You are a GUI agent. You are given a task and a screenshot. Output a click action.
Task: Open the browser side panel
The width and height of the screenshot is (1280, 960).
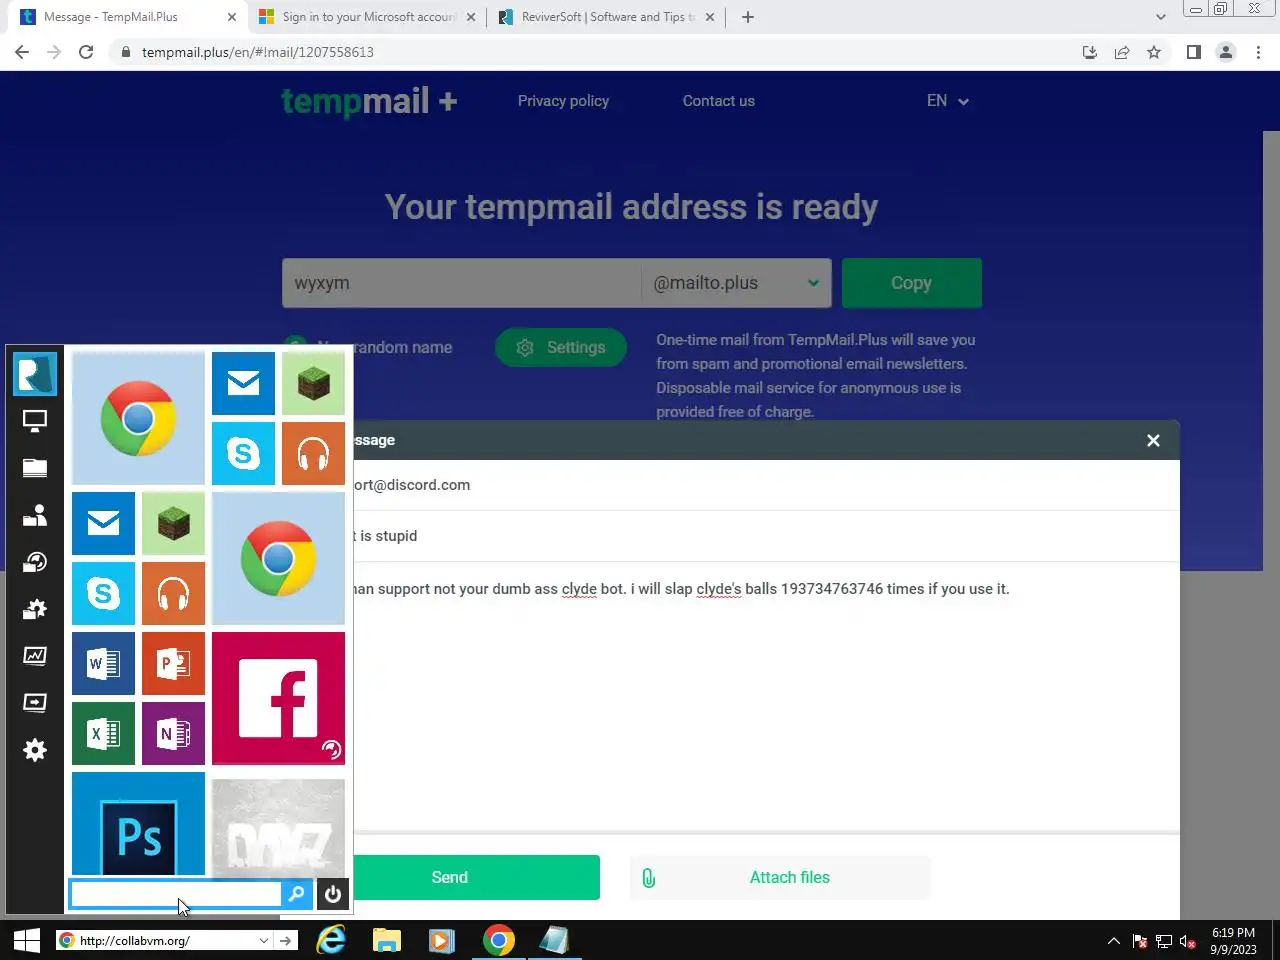[x=1193, y=52]
